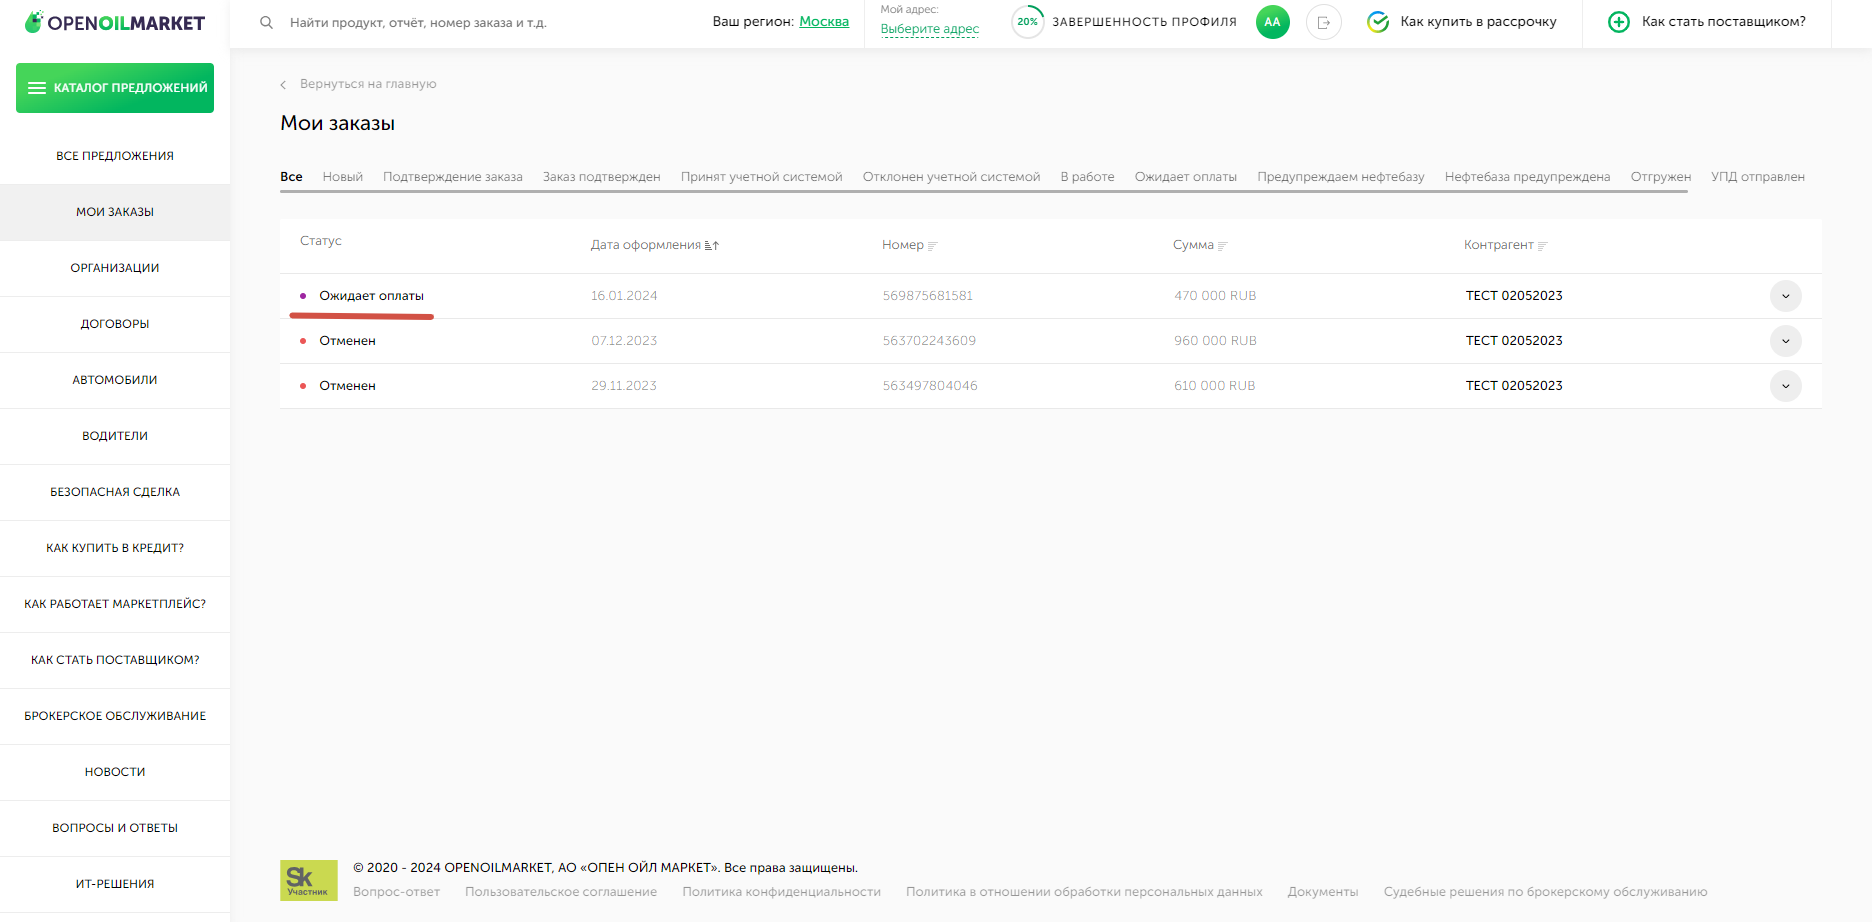Click order number 569875681581

point(927,296)
